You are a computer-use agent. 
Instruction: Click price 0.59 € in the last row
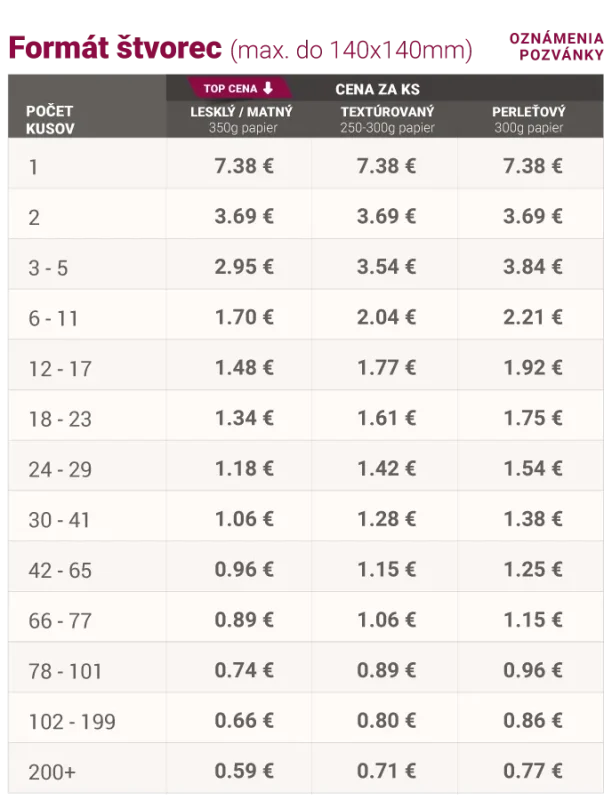tap(243, 770)
